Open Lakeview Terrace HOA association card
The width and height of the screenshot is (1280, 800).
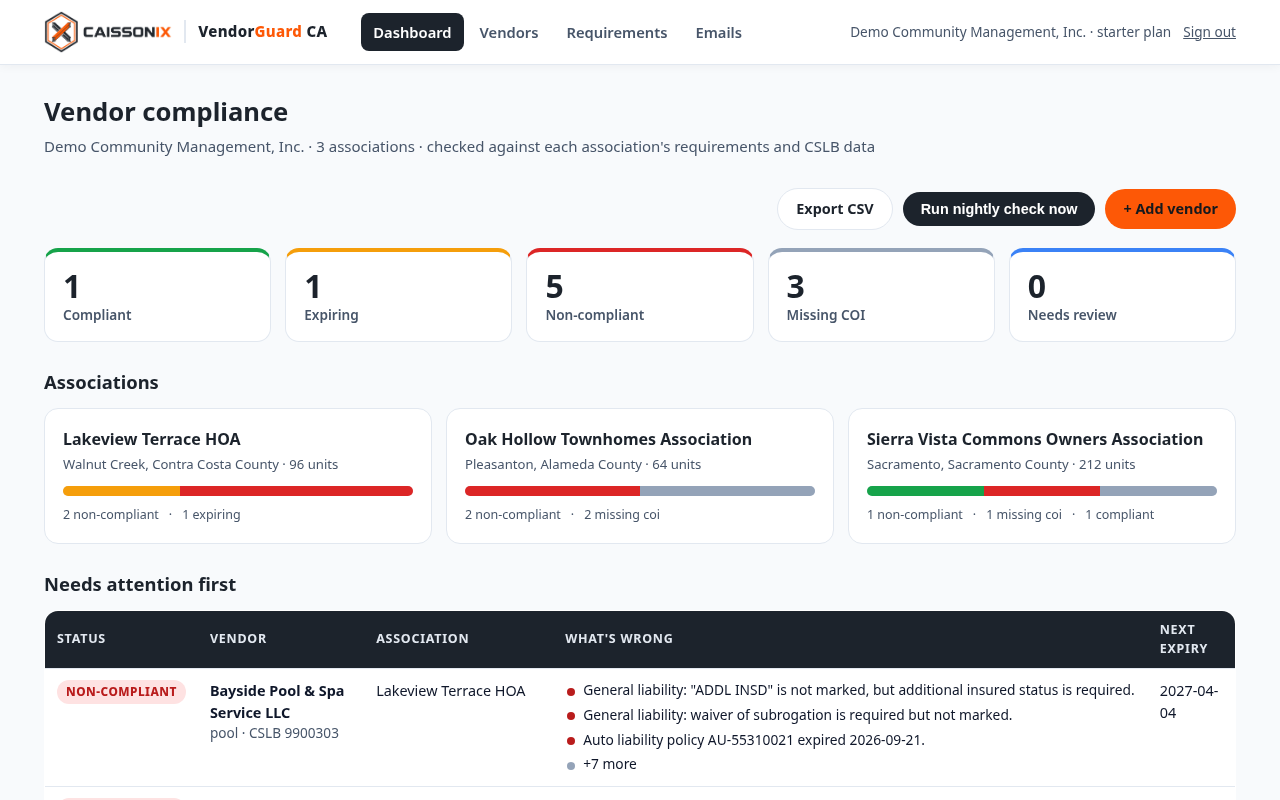pyautogui.click(x=238, y=476)
